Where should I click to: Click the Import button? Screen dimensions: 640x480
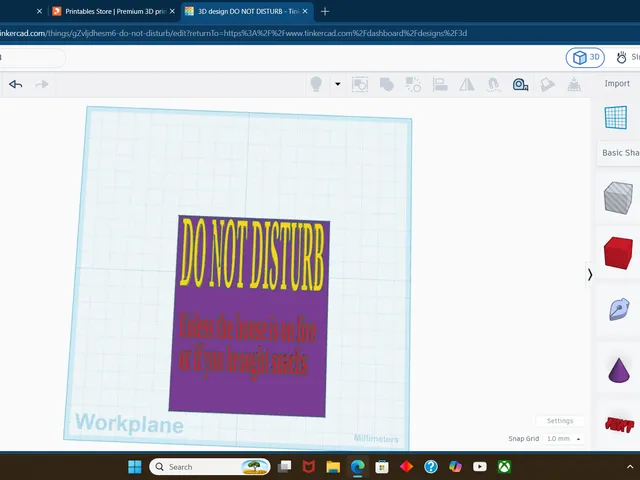tap(617, 83)
